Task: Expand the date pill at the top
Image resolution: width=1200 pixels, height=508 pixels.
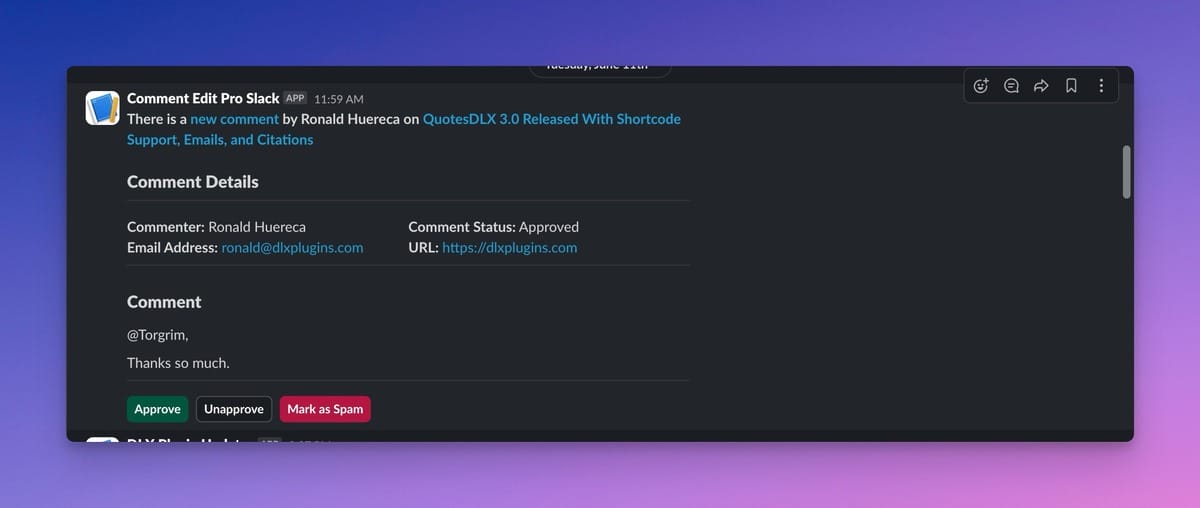Action: tap(600, 69)
